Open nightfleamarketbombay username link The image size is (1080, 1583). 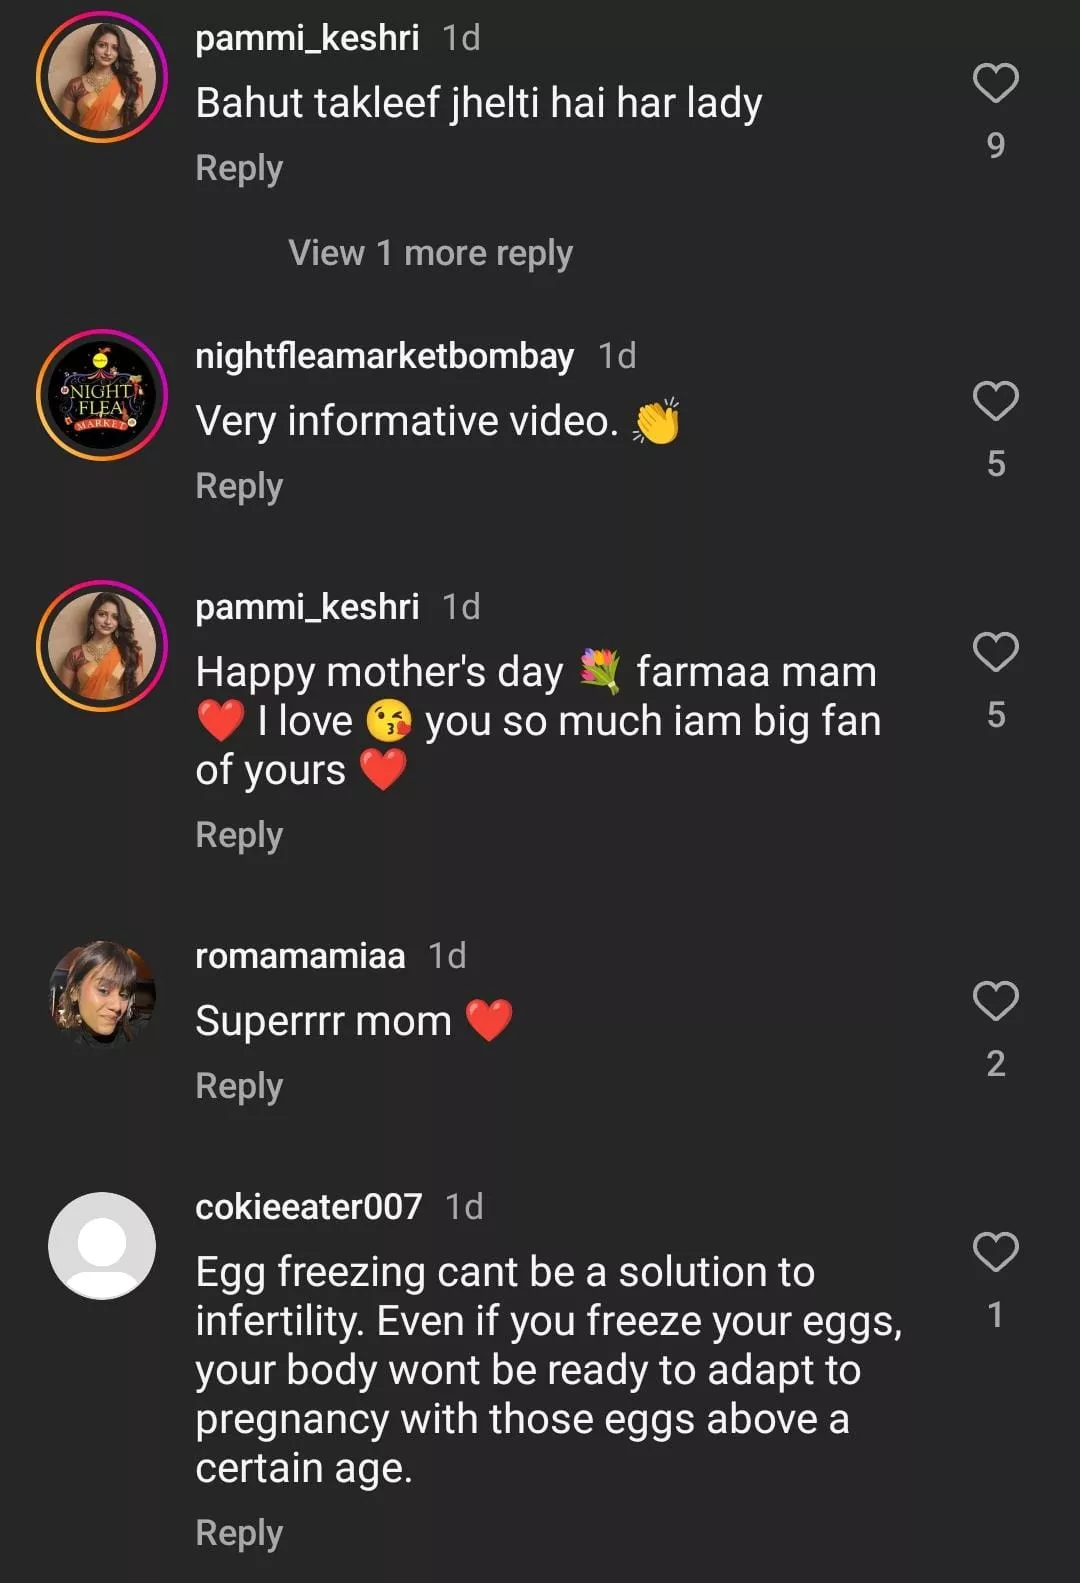point(384,356)
